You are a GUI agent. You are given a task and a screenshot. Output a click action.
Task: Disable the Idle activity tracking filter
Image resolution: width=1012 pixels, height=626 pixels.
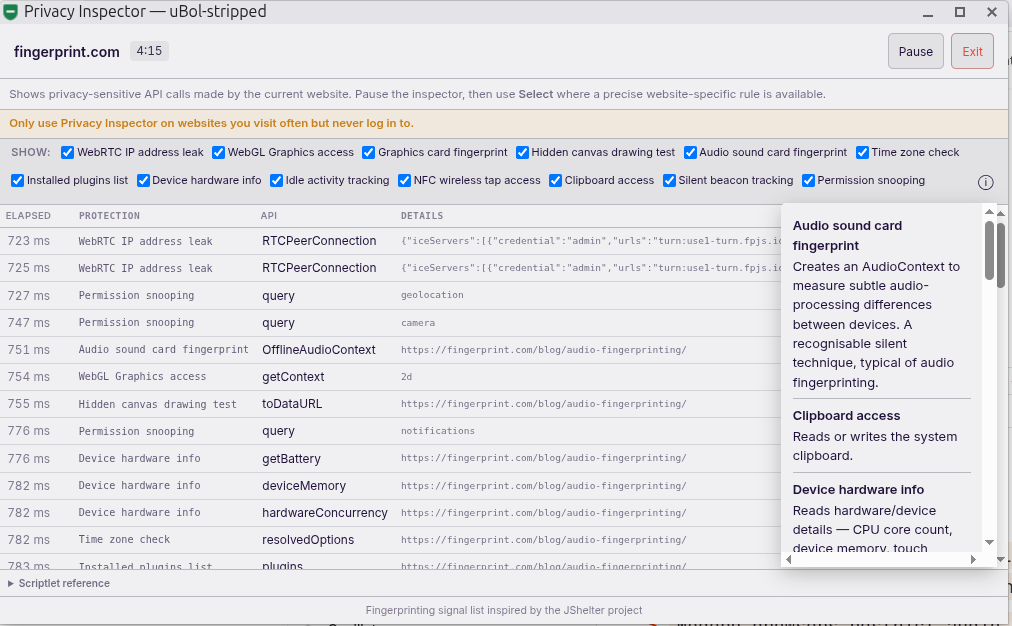276,181
